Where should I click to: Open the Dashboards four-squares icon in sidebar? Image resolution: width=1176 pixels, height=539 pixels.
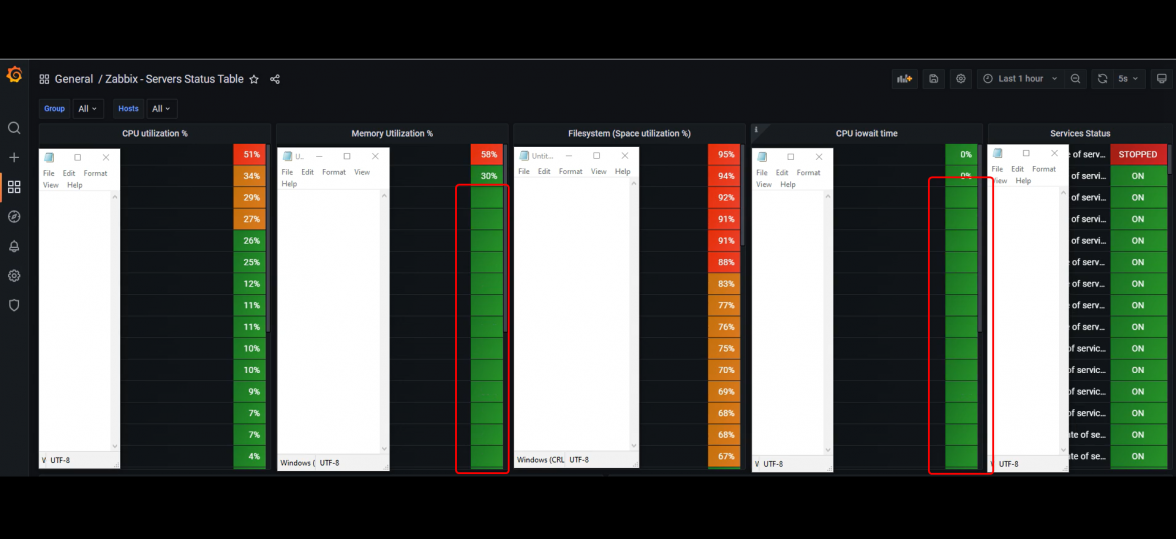[x=14, y=187]
